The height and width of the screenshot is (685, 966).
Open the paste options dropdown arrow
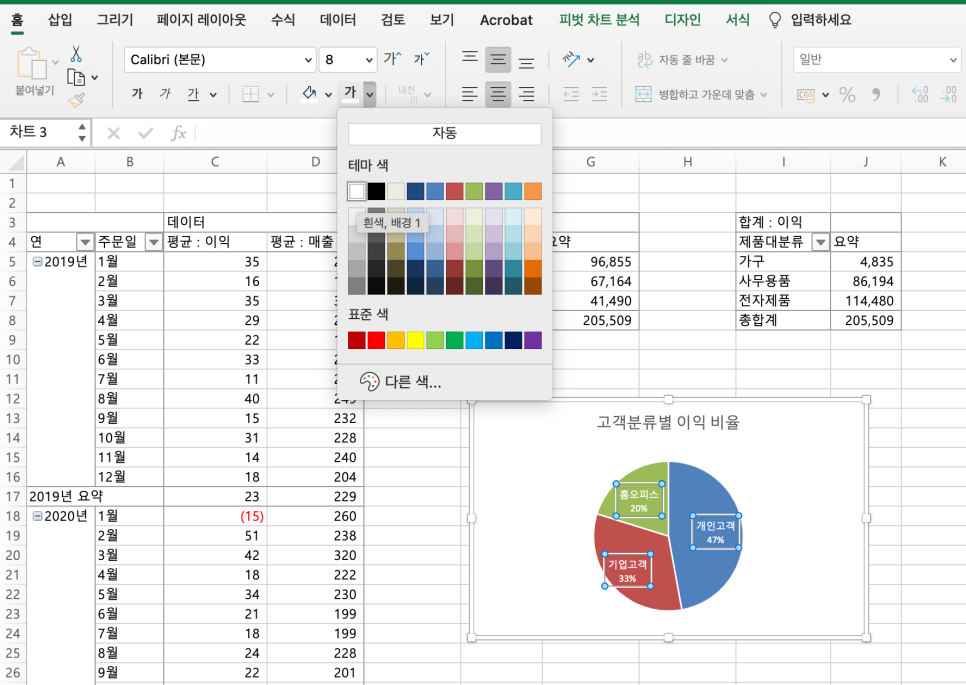pos(55,62)
